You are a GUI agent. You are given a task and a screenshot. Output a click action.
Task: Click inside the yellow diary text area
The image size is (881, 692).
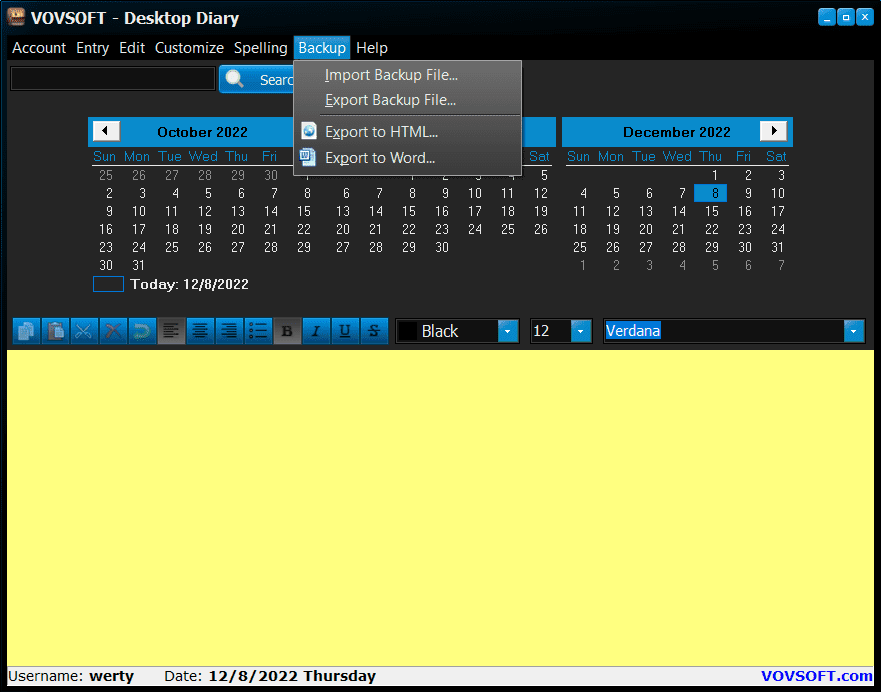pos(440,507)
